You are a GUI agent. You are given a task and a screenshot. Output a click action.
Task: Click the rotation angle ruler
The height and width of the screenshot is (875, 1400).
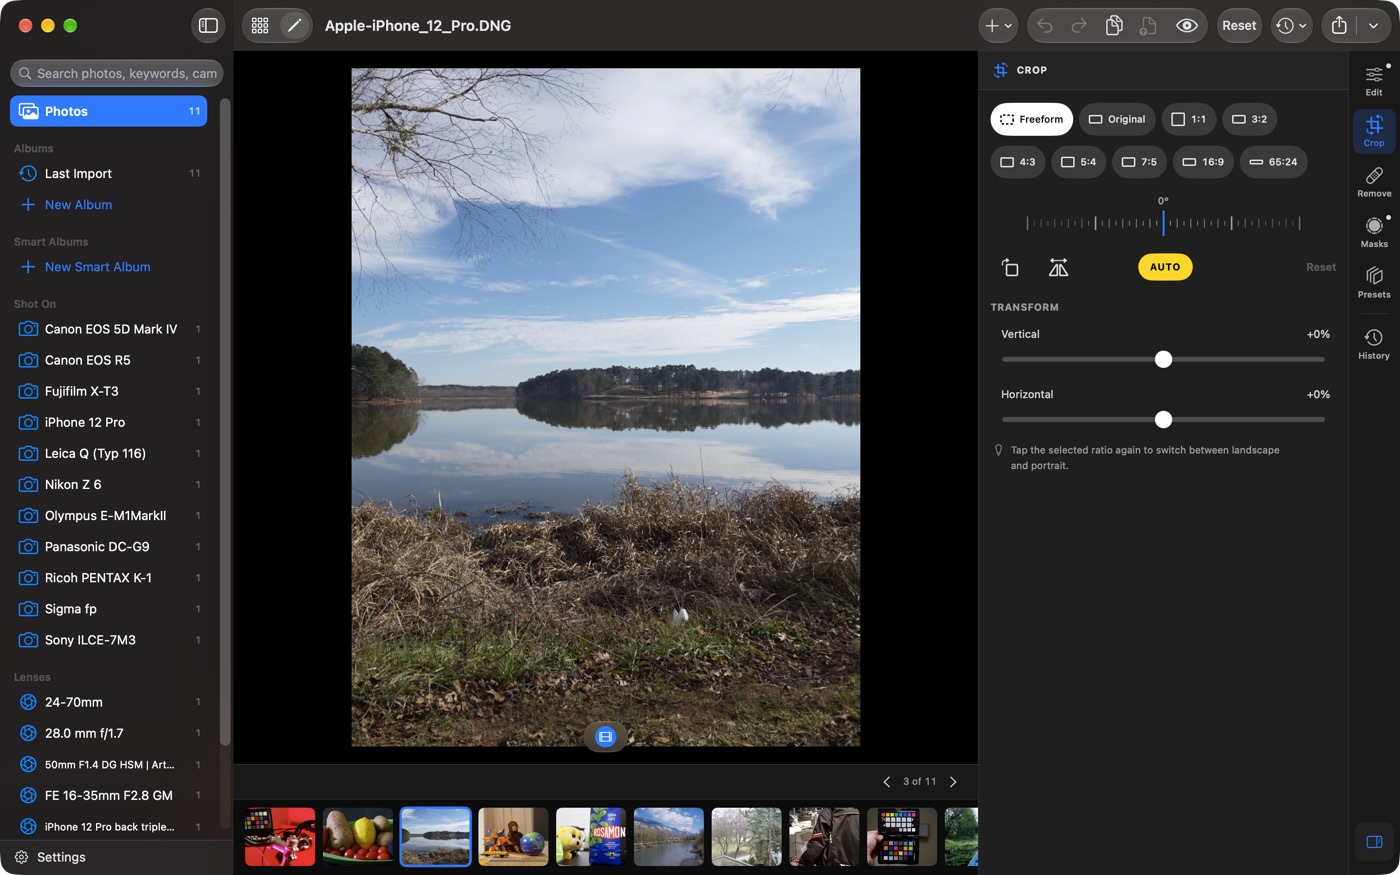1163,223
